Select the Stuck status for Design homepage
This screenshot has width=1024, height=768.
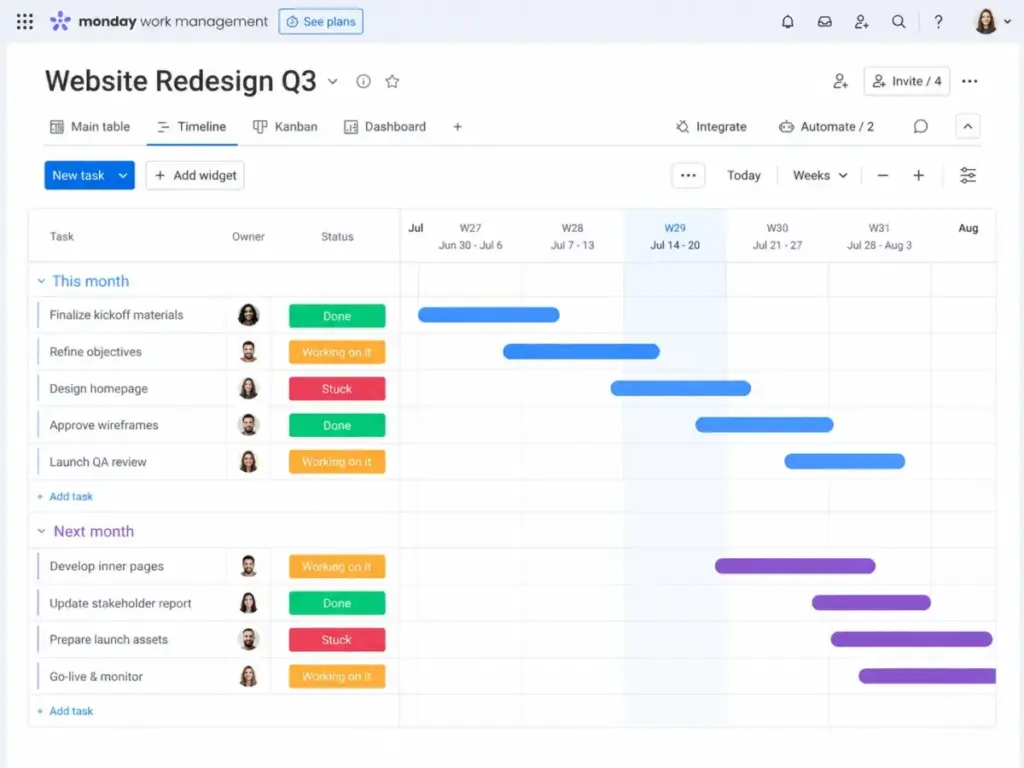pyautogui.click(x=337, y=389)
